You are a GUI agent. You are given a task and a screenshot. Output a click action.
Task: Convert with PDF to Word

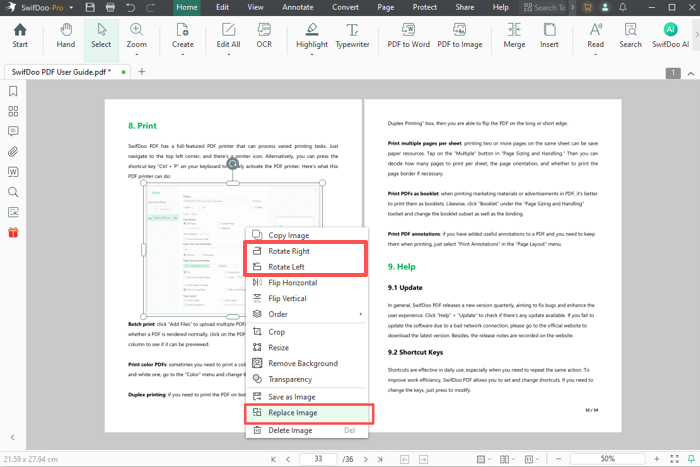(408, 36)
